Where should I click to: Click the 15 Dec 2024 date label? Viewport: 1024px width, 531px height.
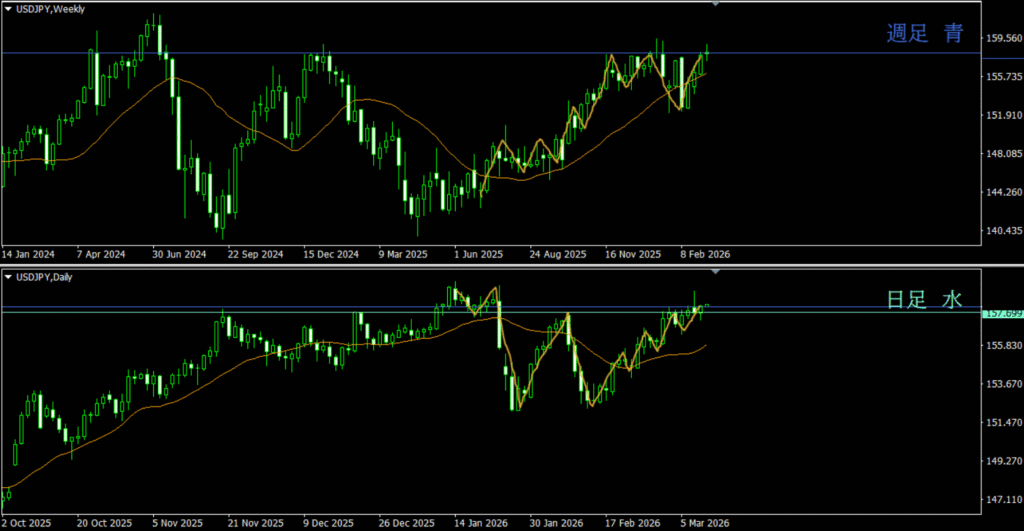click(331, 254)
